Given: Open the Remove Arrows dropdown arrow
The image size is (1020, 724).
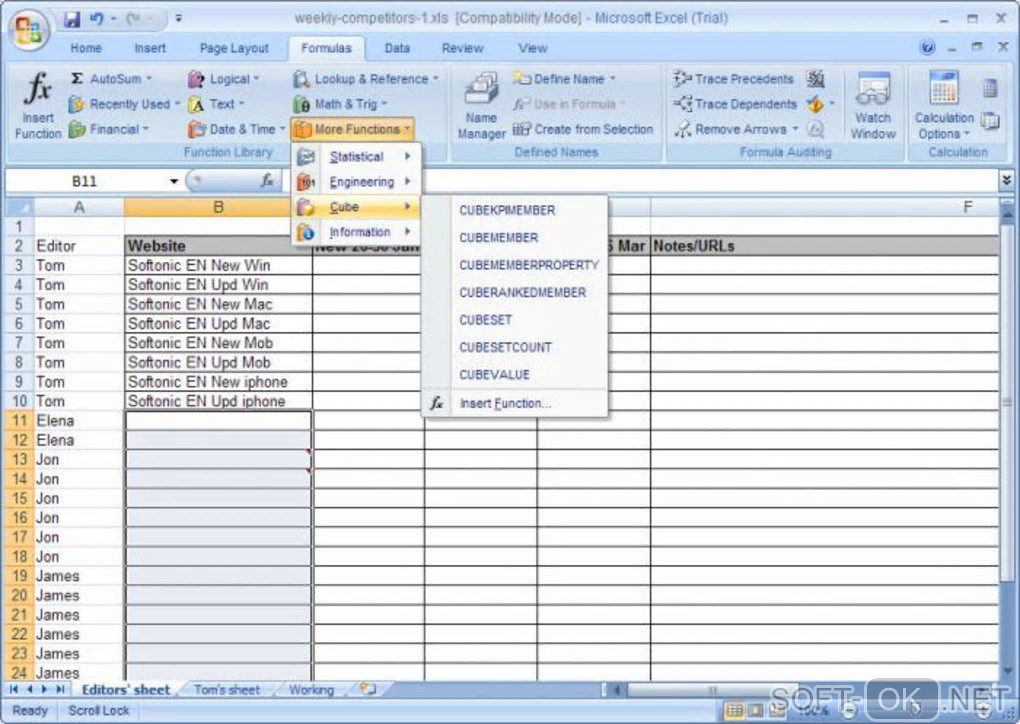Looking at the screenshot, I should [795, 129].
